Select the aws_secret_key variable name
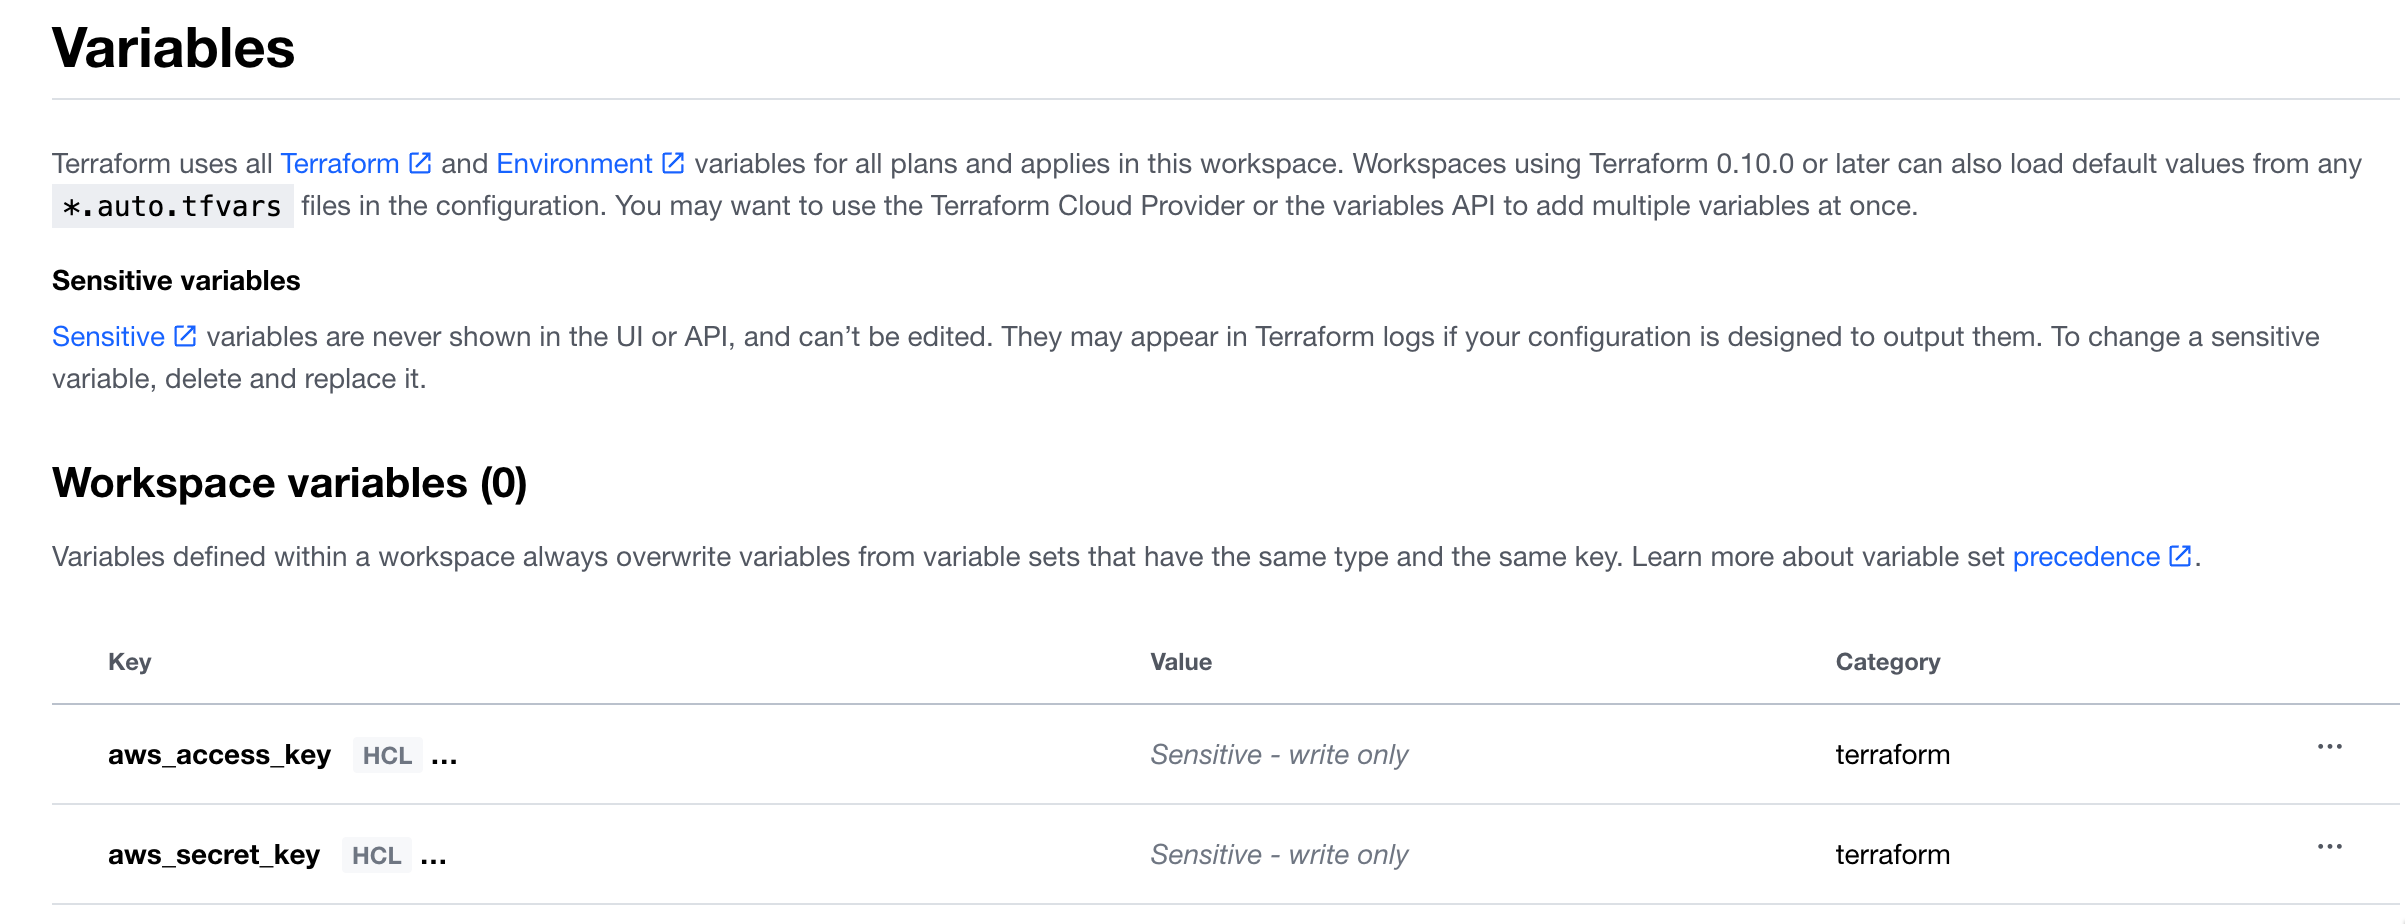Viewport: 2406px width, 924px height. tap(214, 855)
